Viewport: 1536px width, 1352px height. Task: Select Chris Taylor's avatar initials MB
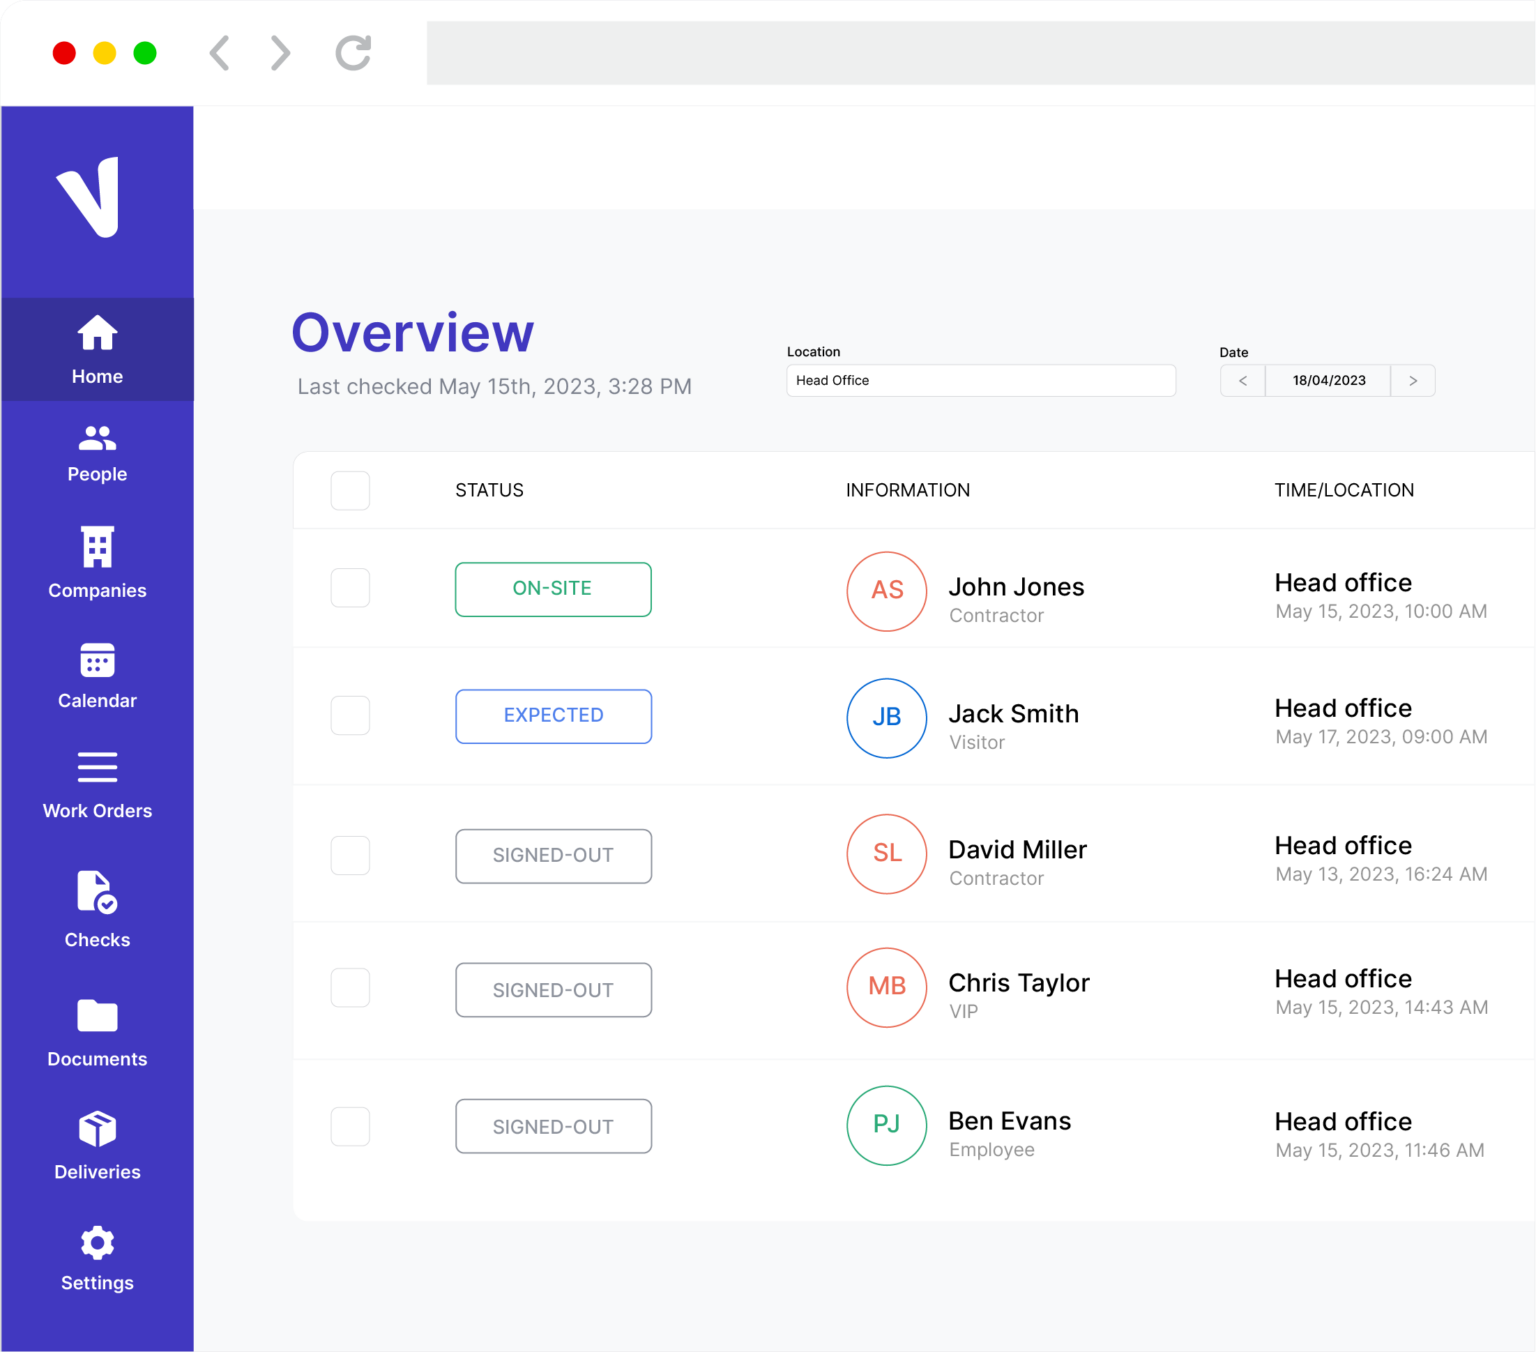(x=886, y=988)
